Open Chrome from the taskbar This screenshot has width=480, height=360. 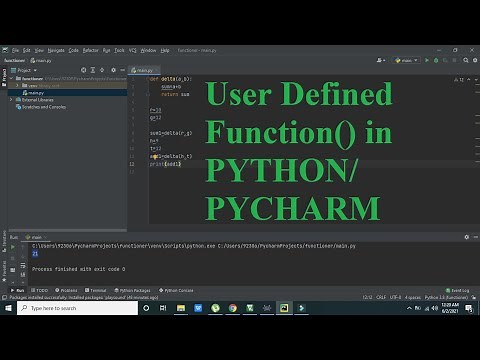point(233,308)
